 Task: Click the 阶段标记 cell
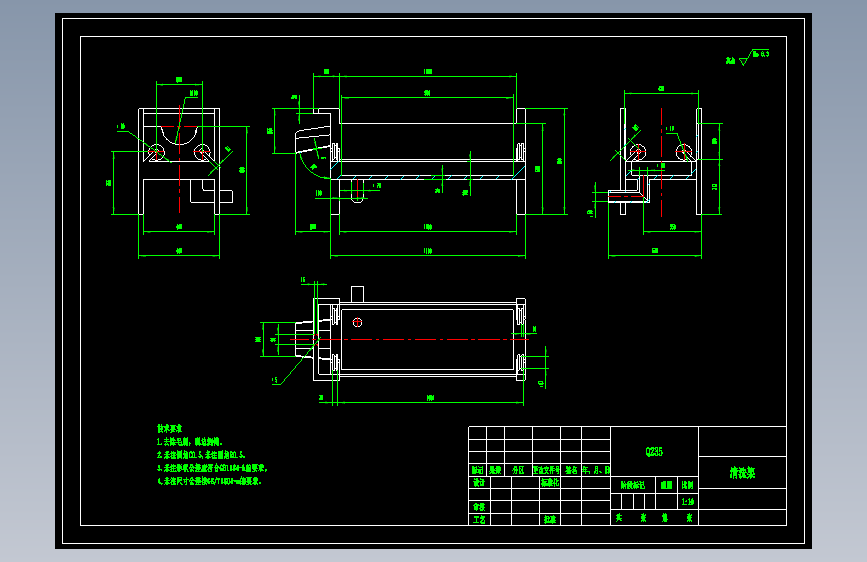click(x=633, y=485)
